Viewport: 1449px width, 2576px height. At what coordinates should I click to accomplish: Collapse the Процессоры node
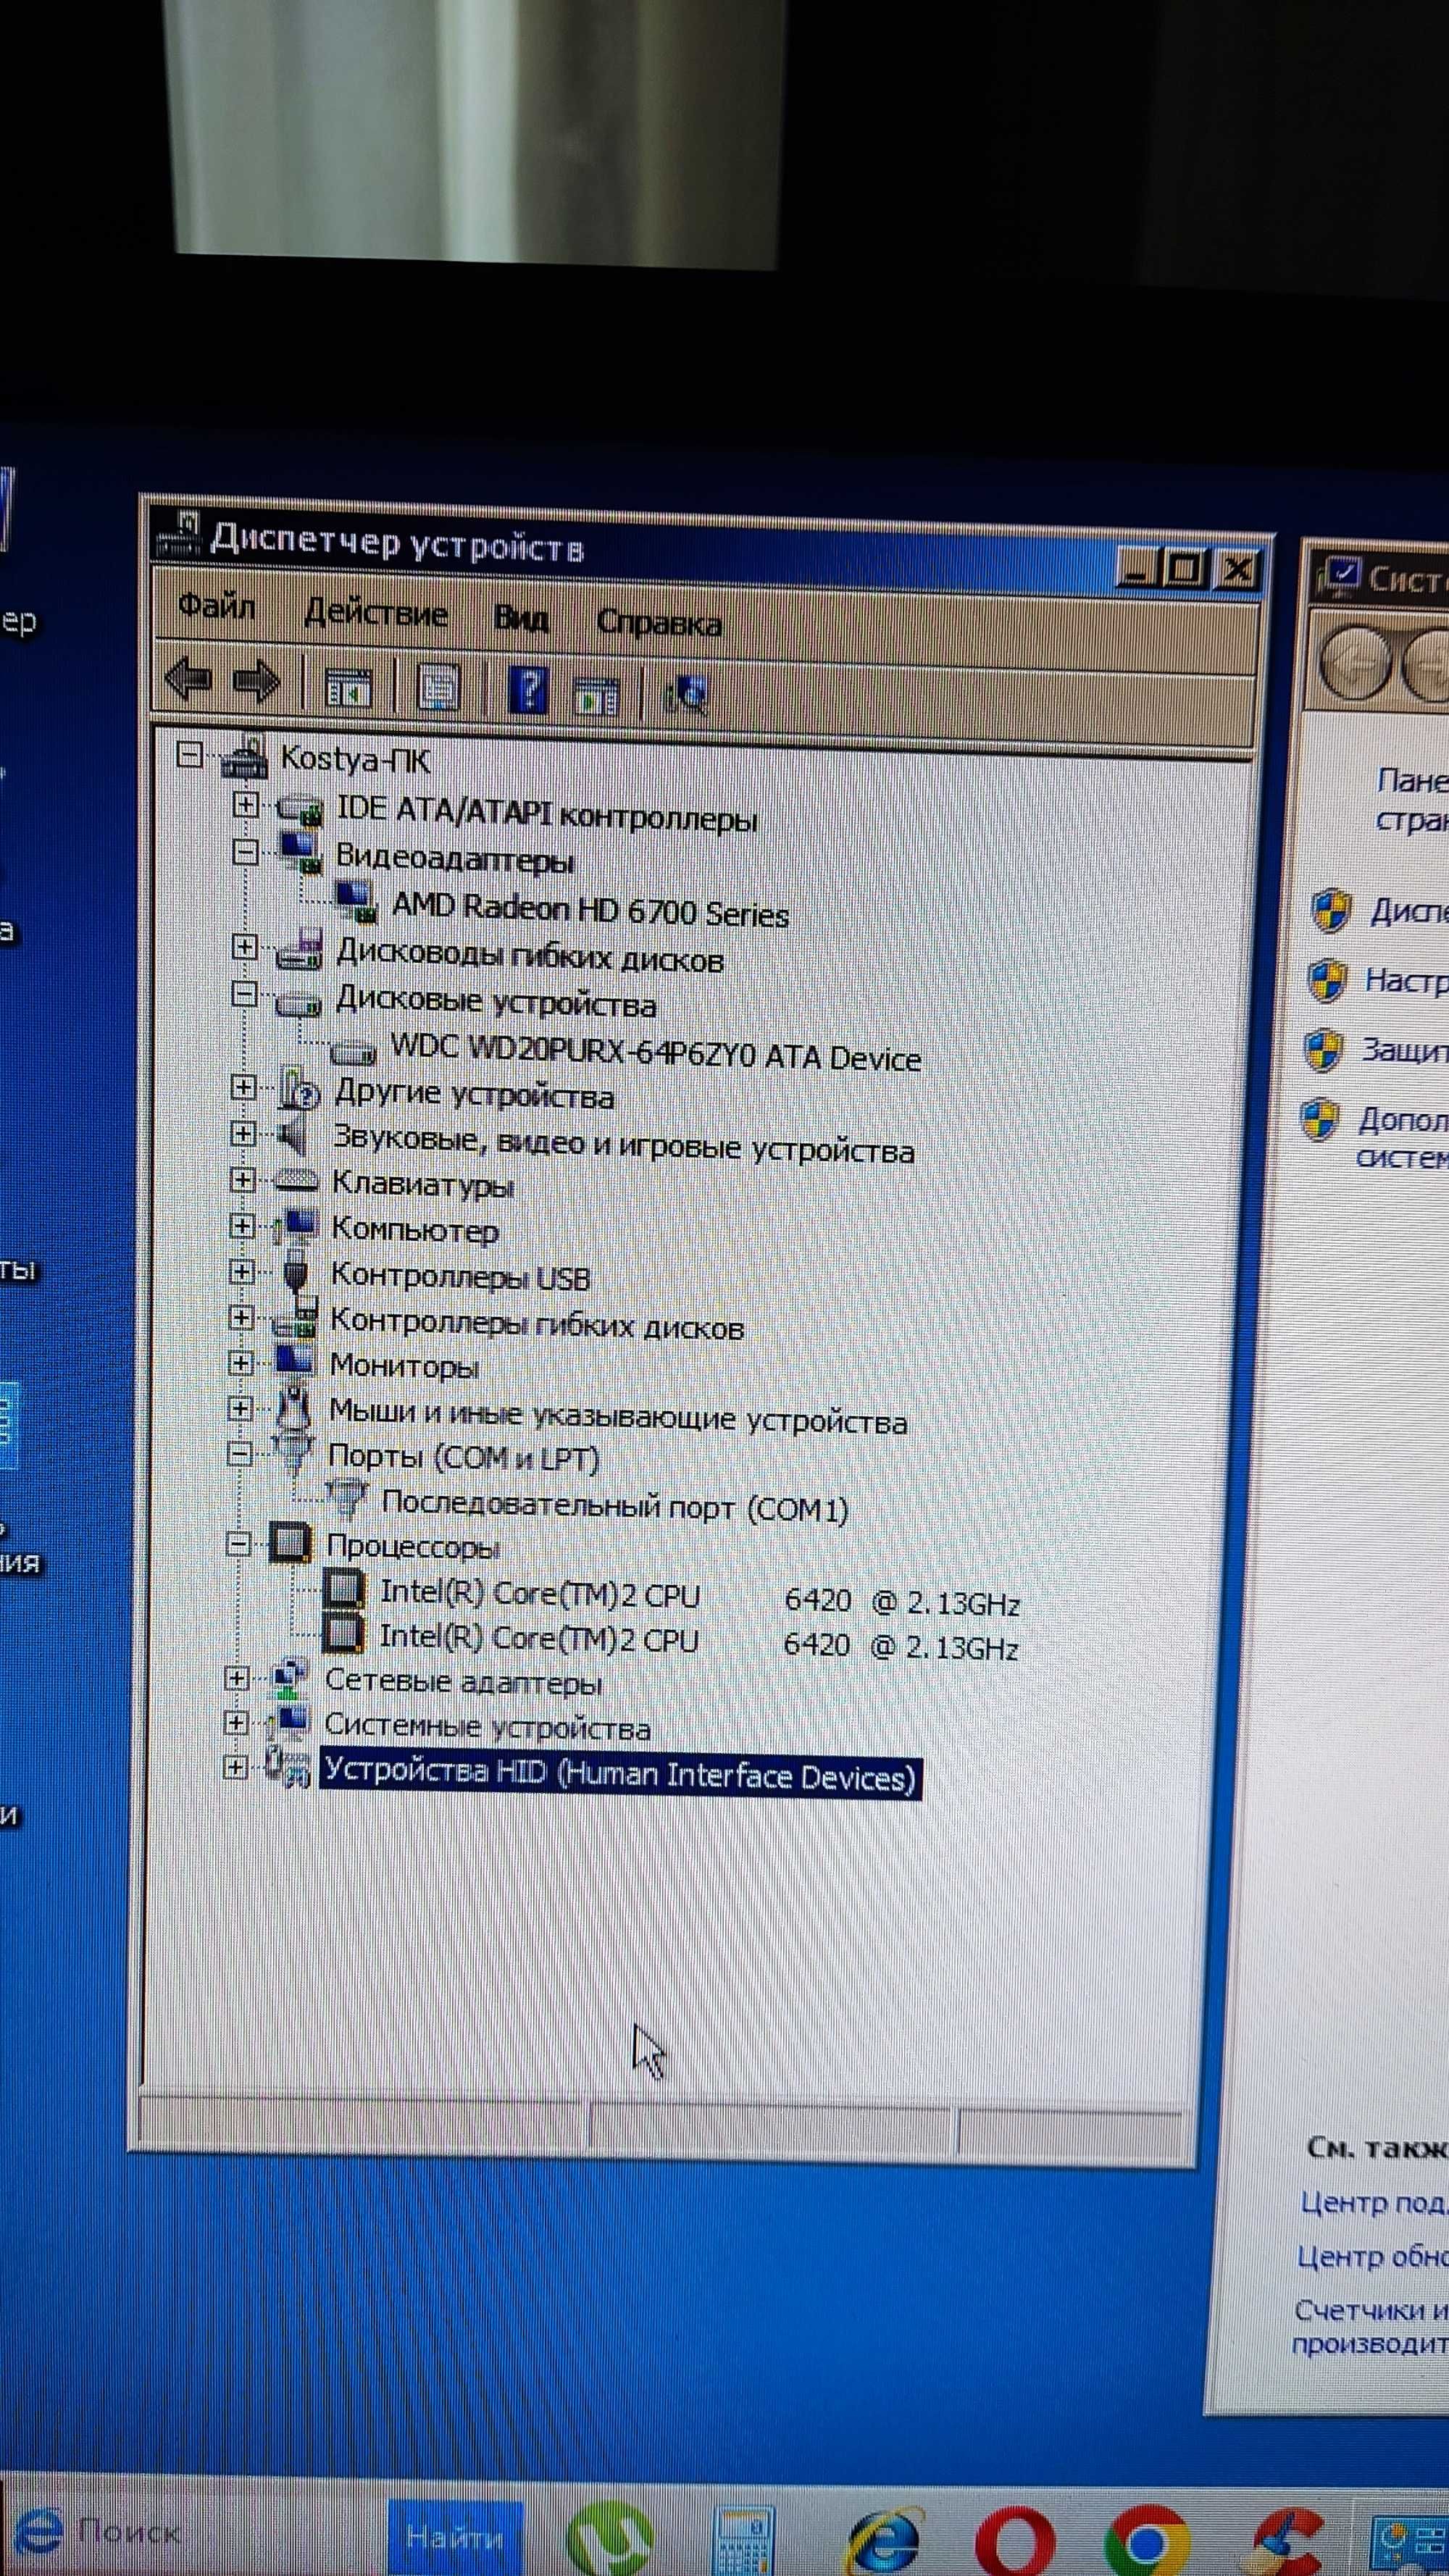[238, 1545]
